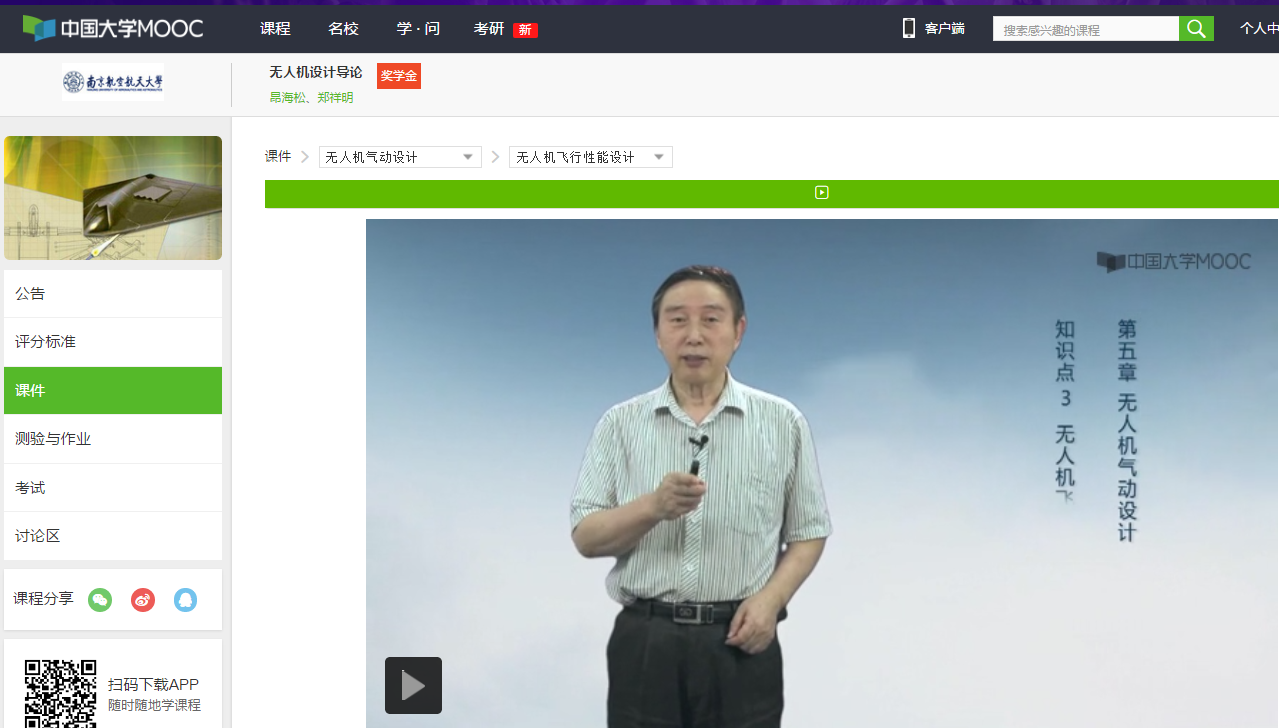Share course via QQ icon

coord(185,600)
